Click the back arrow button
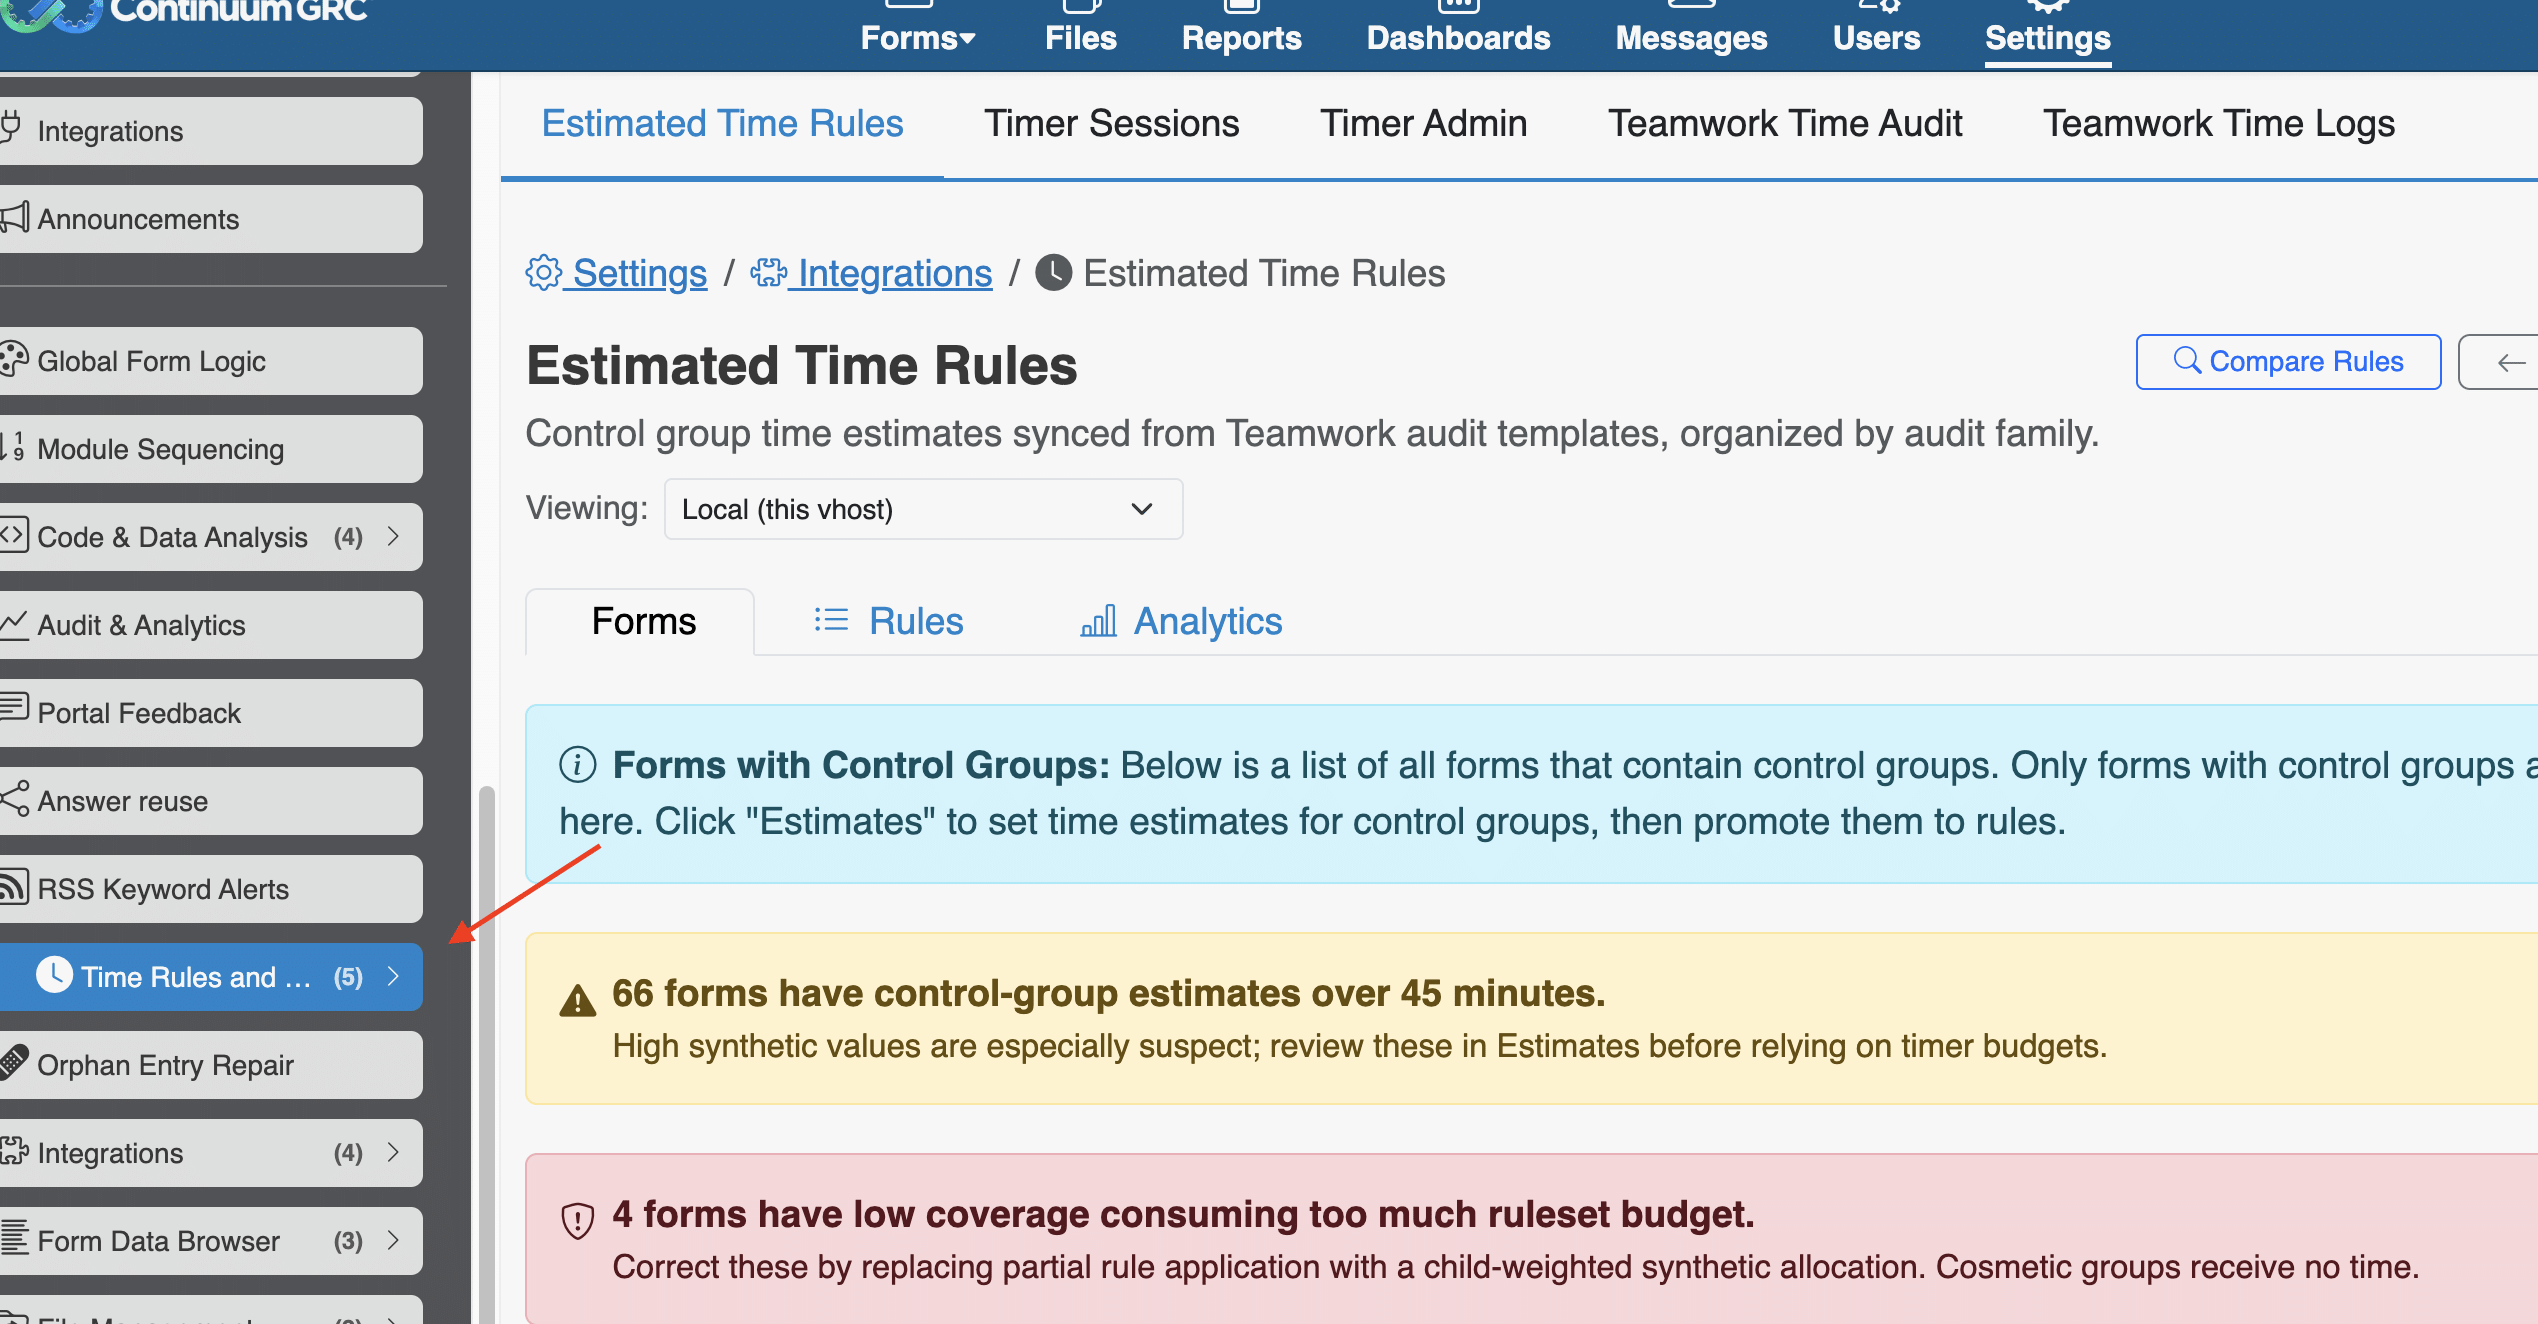 click(2500, 362)
